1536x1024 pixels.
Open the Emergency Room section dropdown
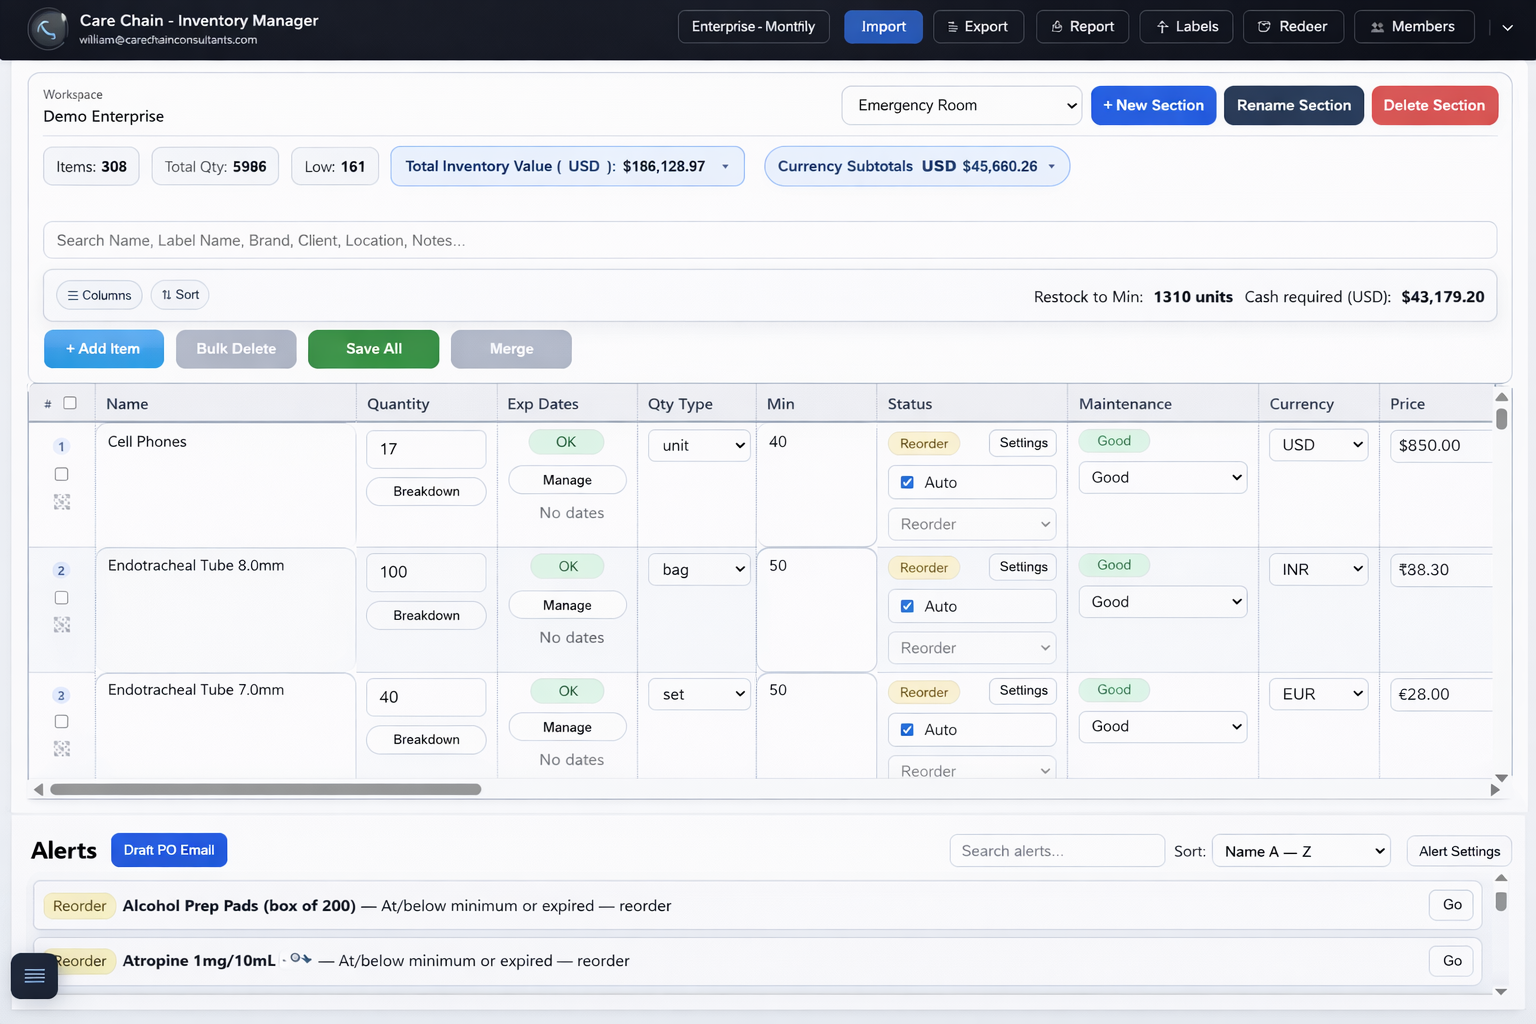coord(960,105)
